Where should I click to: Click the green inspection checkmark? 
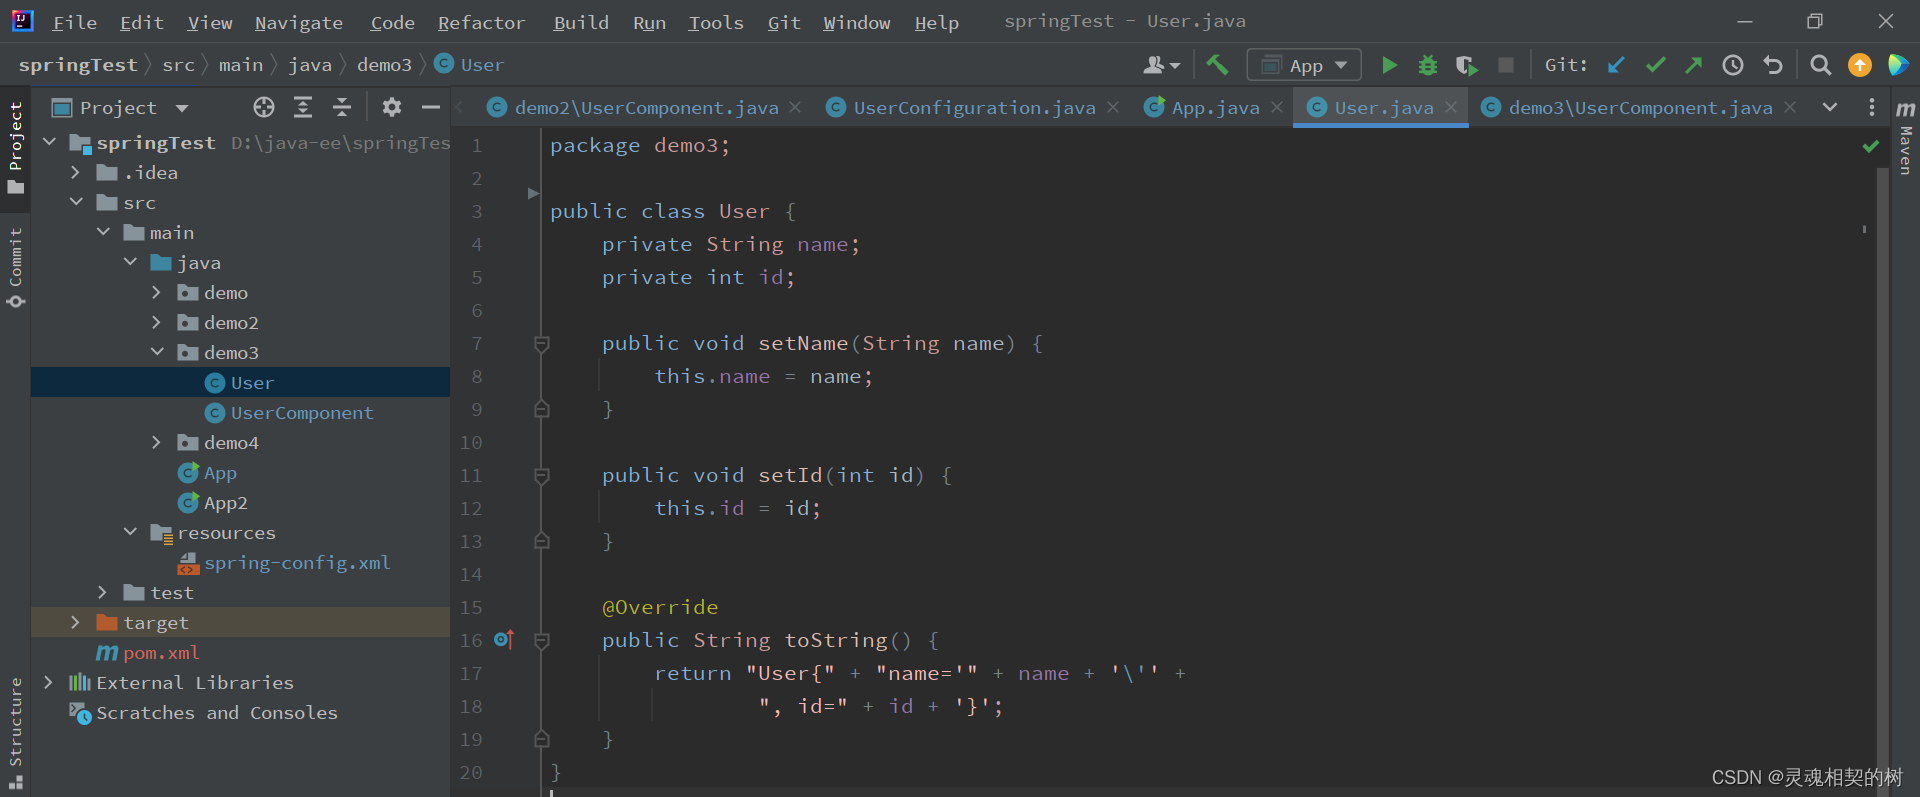click(1870, 146)
